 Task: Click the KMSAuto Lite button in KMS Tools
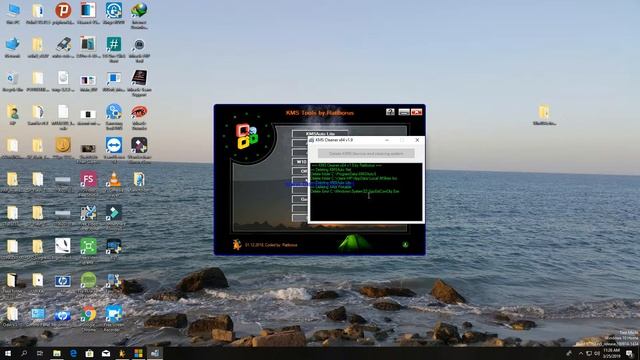tap(320, 133)
